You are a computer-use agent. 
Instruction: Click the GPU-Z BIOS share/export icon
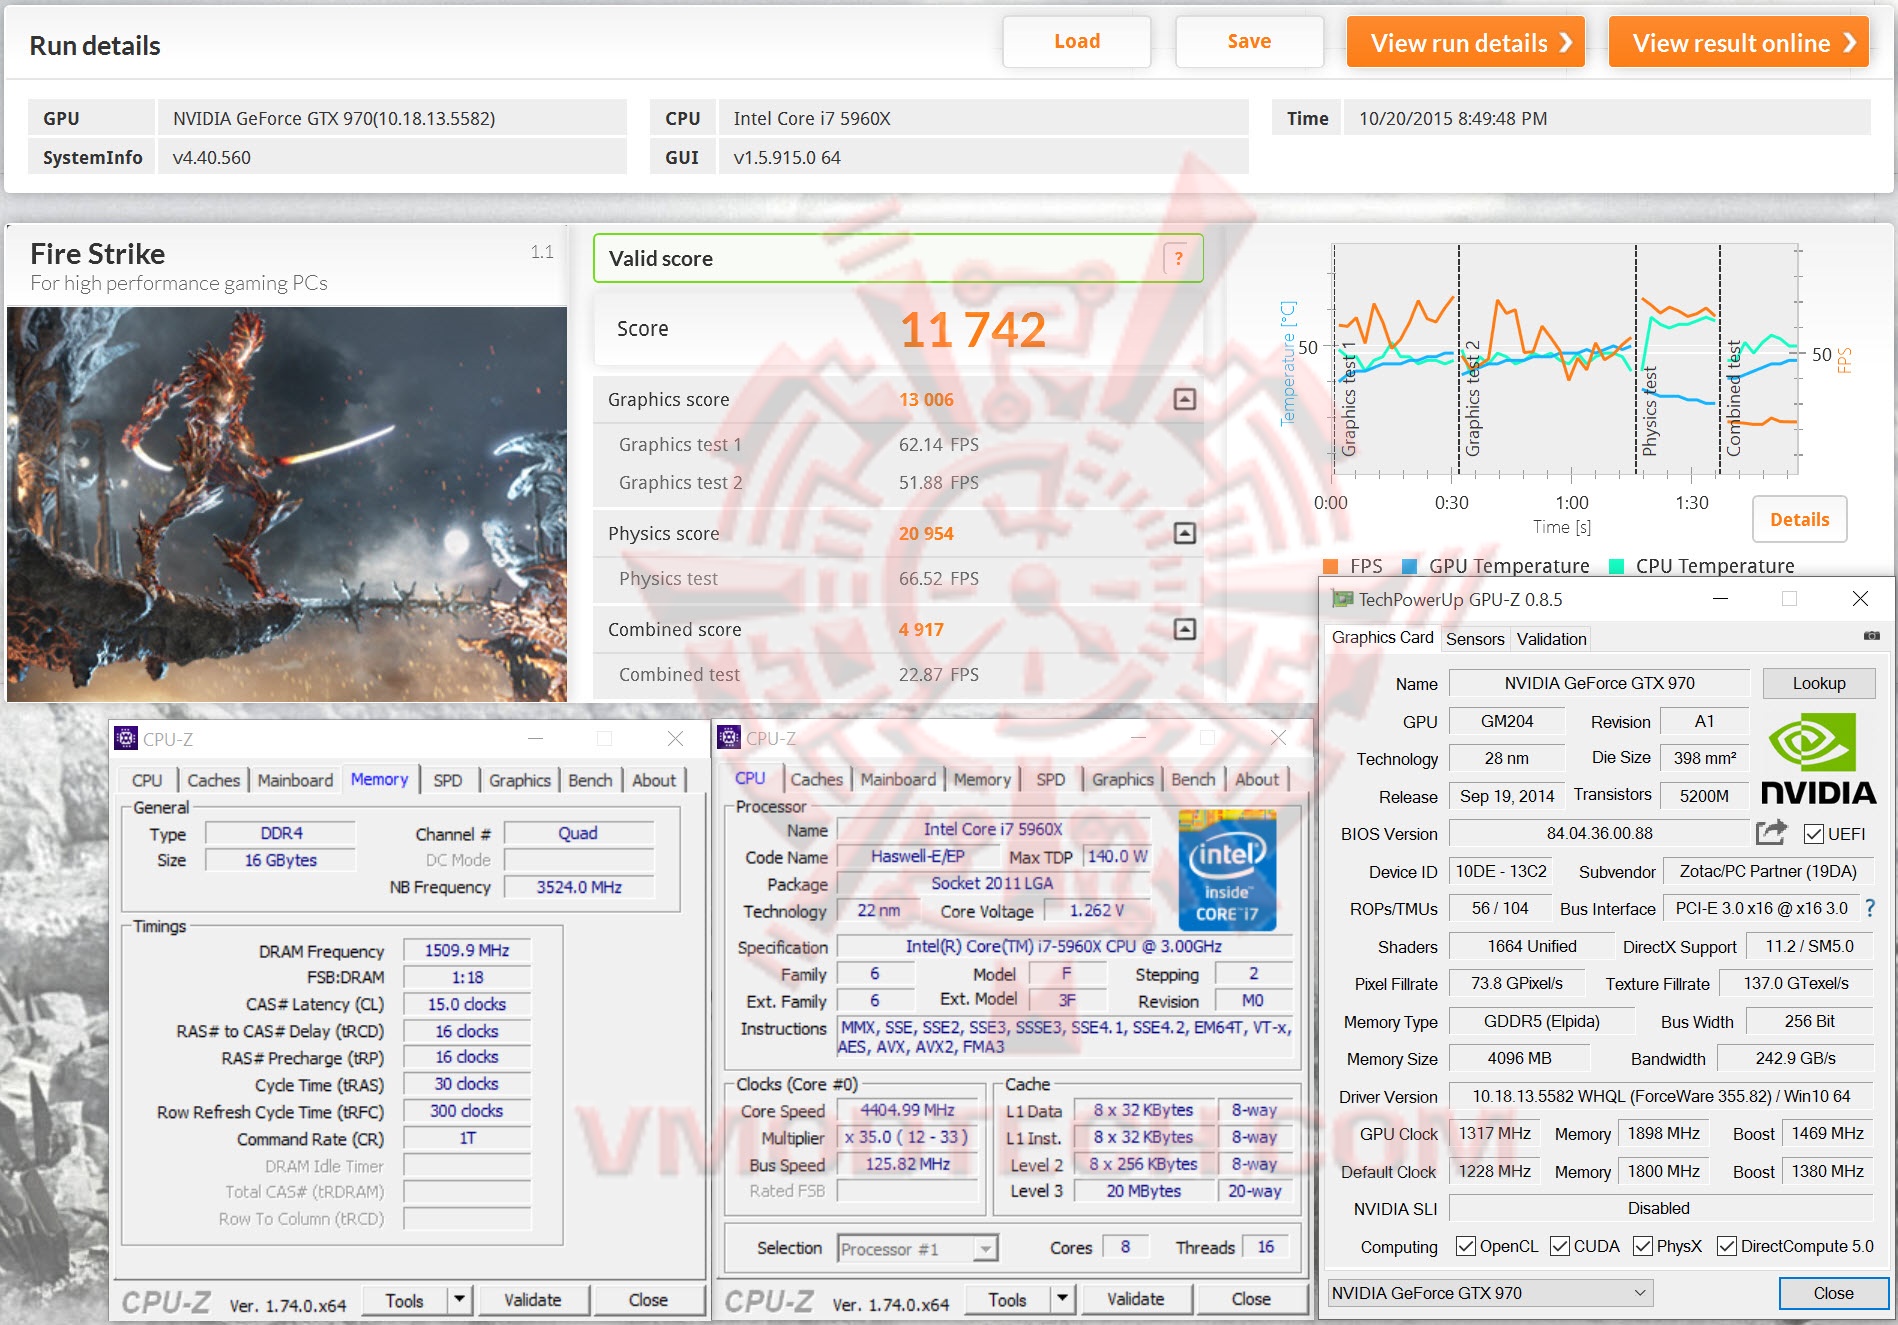pyautogui.click(x=1771, y=832)
